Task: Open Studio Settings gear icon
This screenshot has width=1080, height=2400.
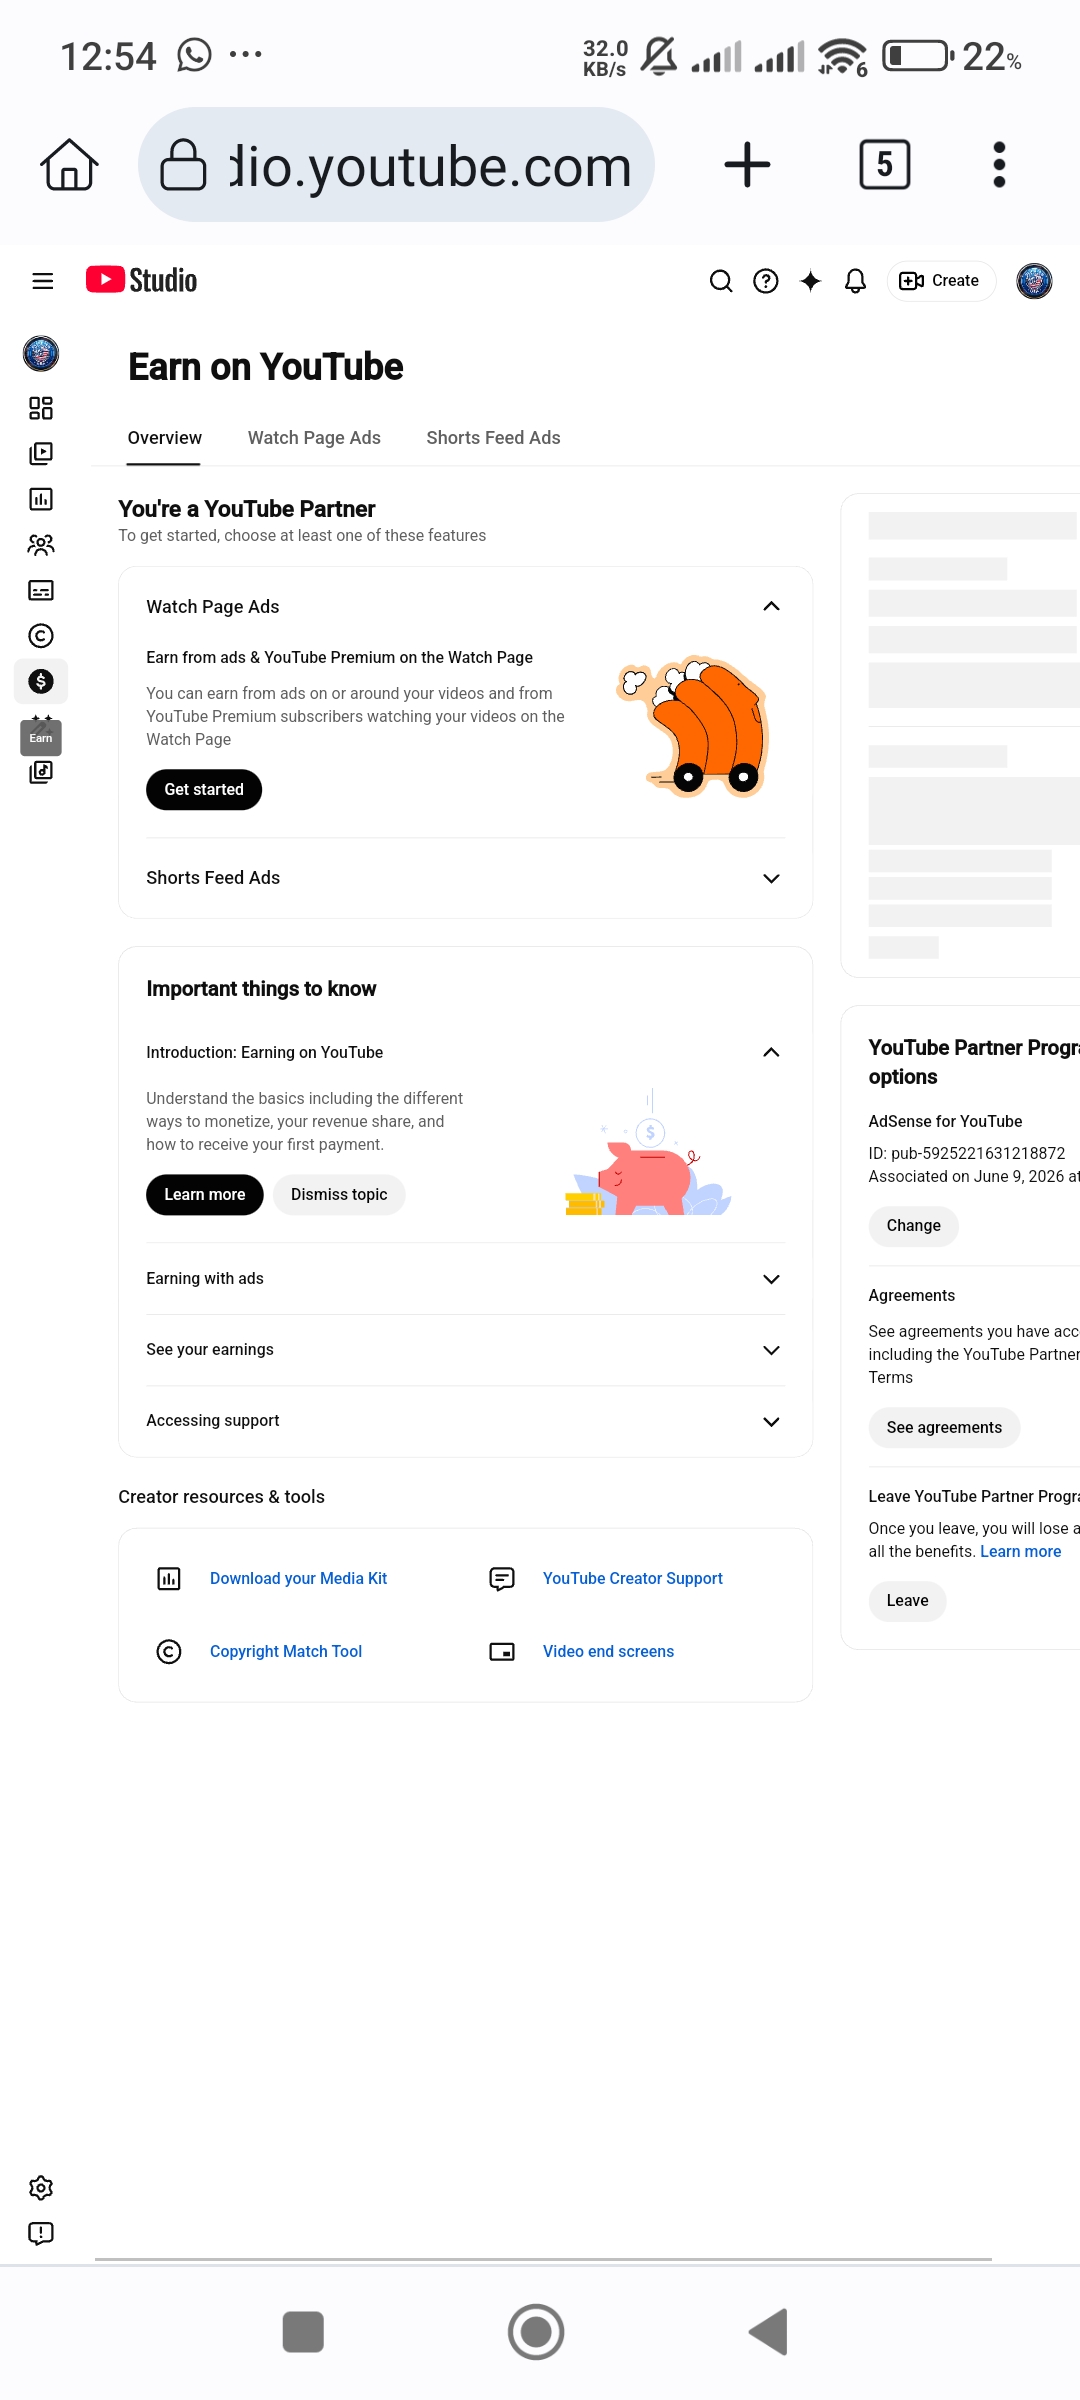Action: tap(41, 2188)
